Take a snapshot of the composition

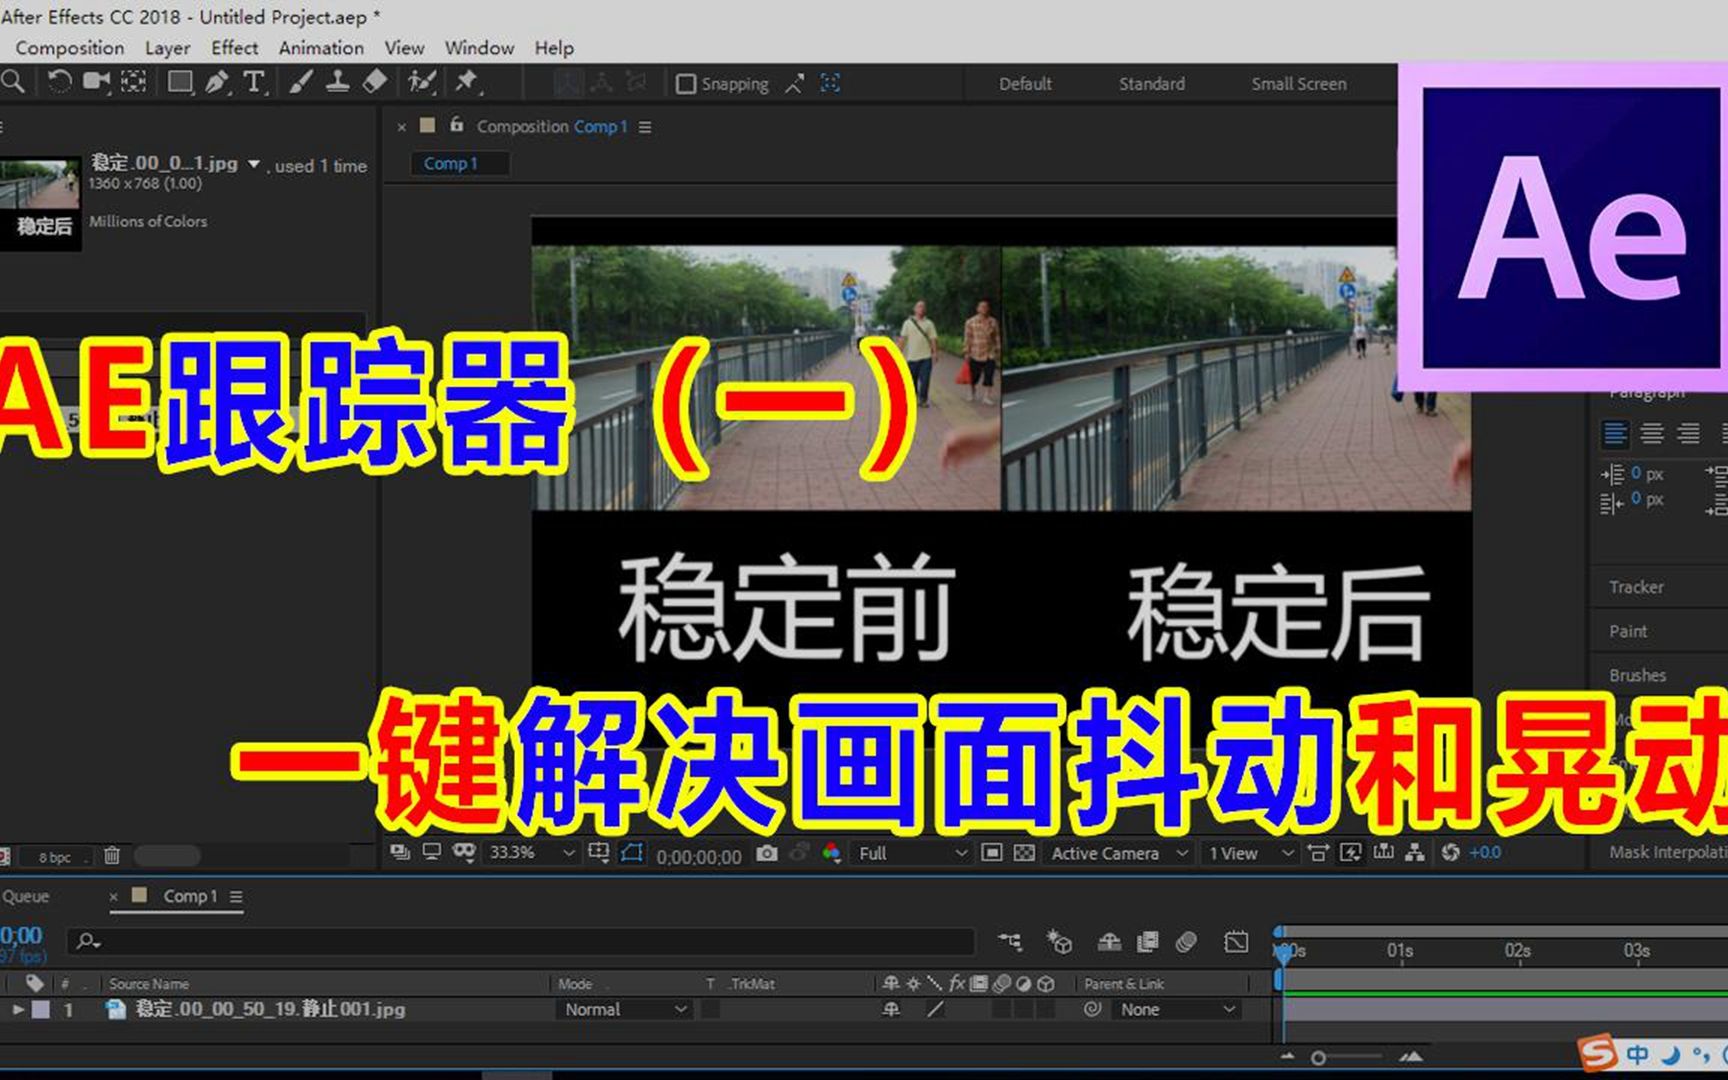tap(767, 854)
